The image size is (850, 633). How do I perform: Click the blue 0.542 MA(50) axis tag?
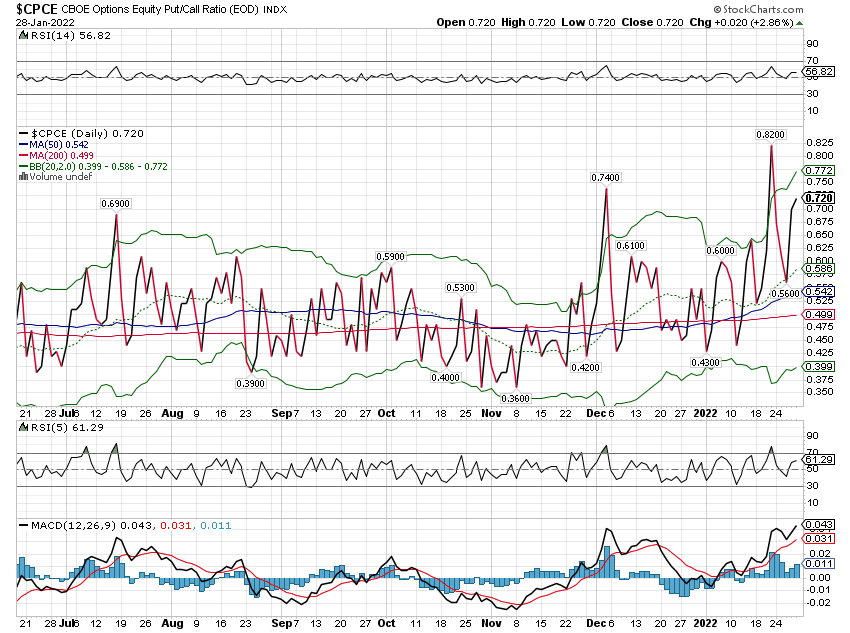click(819, 292)
